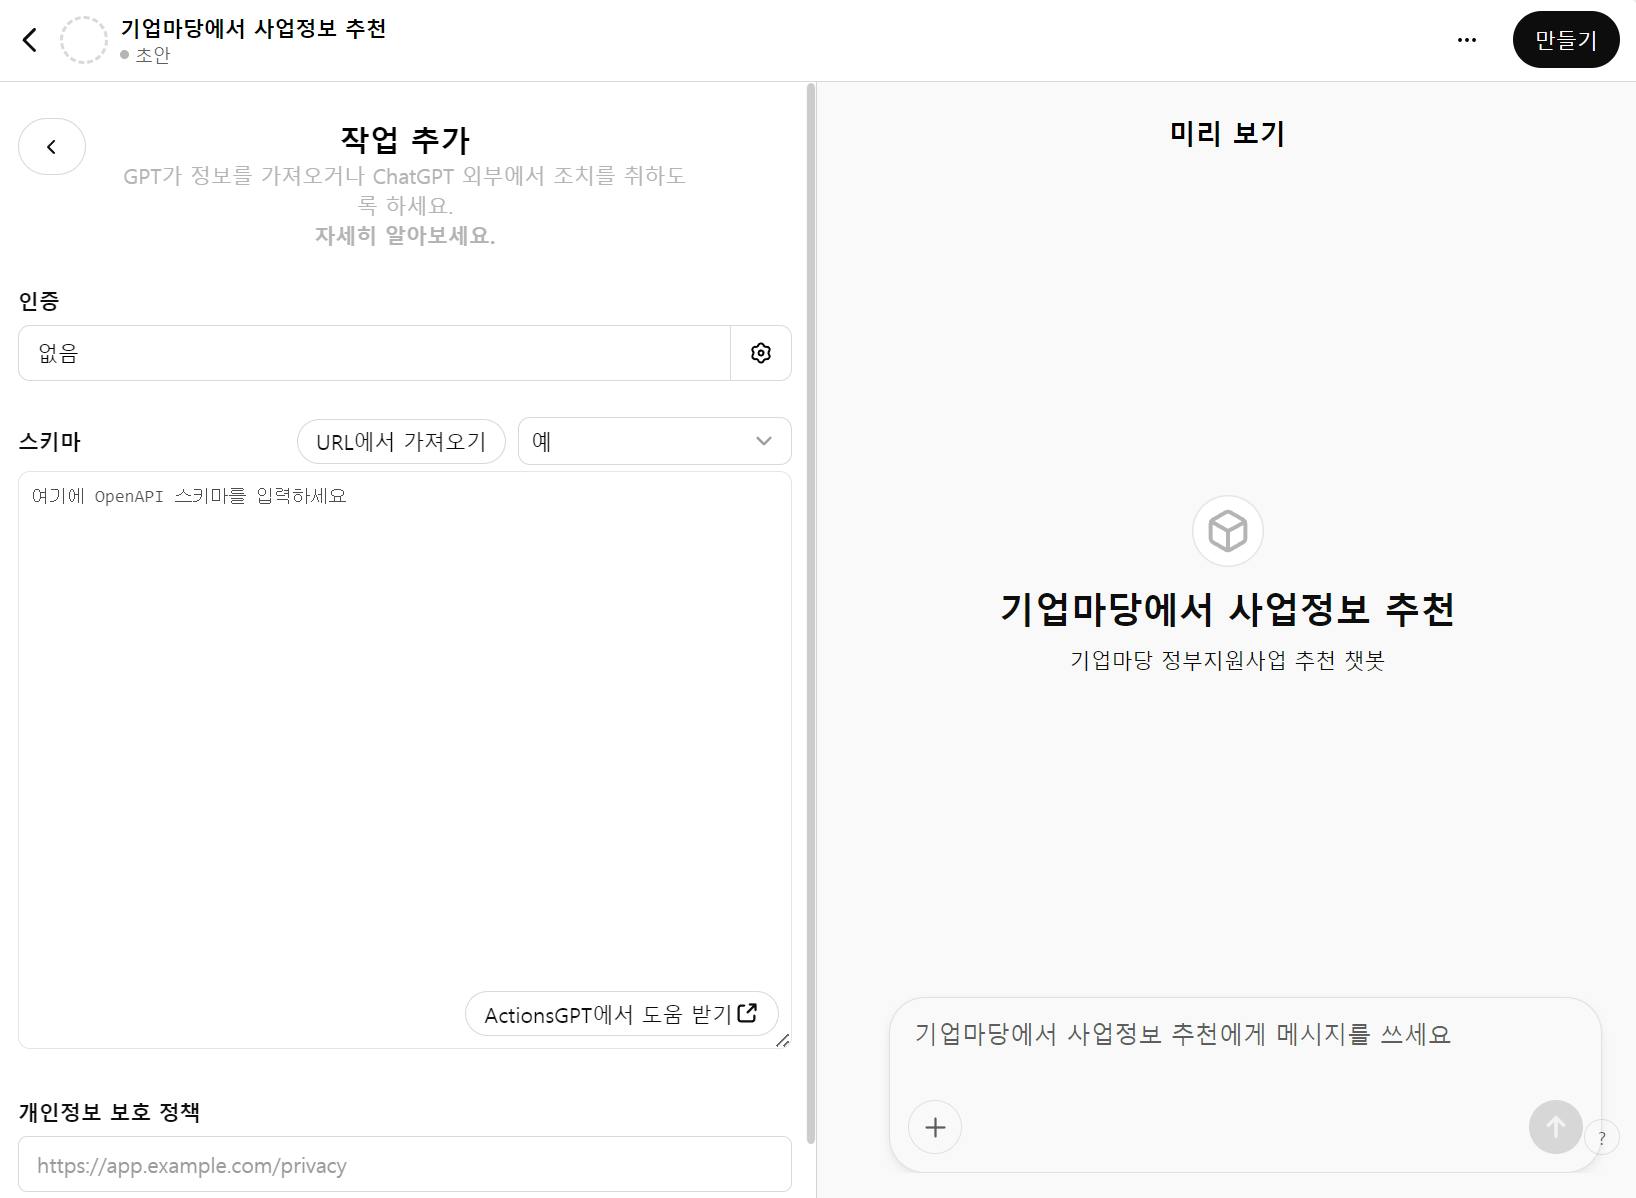Click the 개인정보 보호 정책 label
This screenshot has height=1198, width=1636.
(x=110, y=1112)
